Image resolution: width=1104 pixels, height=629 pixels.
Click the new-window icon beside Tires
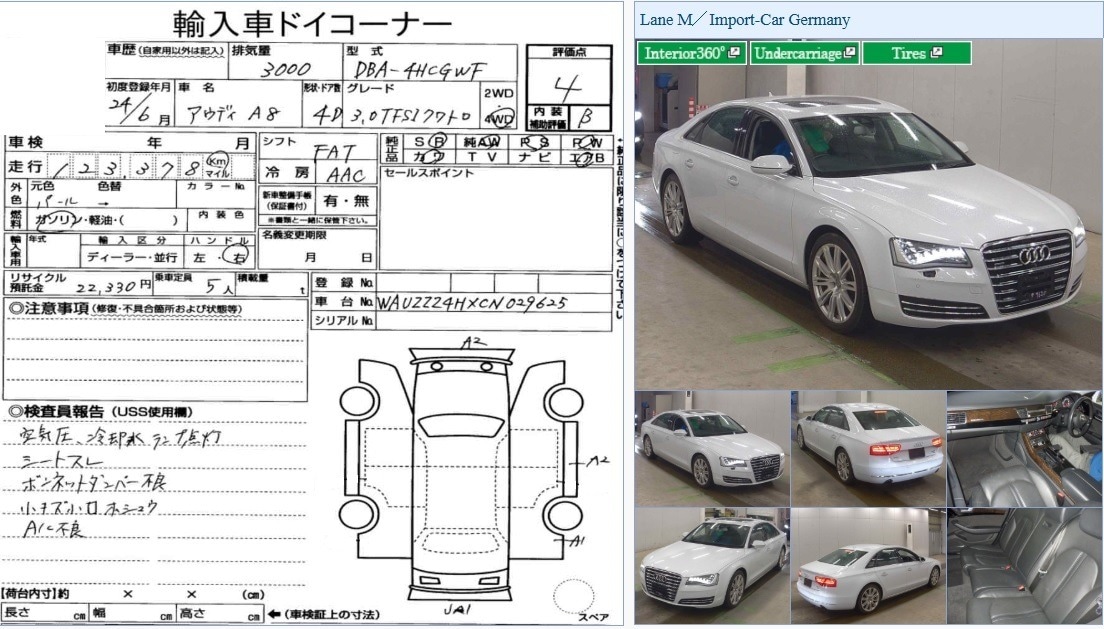pos(936,53)
